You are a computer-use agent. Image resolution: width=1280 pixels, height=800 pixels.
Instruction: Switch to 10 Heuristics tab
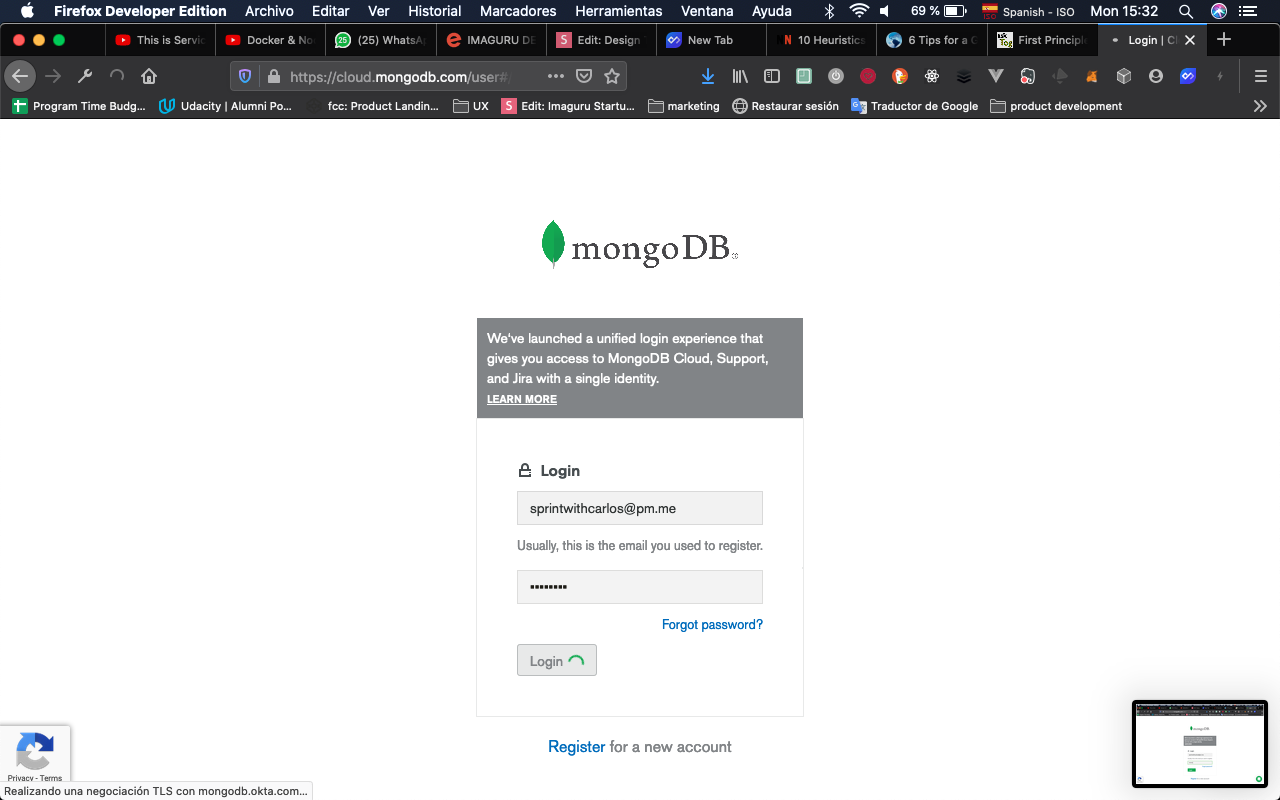point(820,40)
